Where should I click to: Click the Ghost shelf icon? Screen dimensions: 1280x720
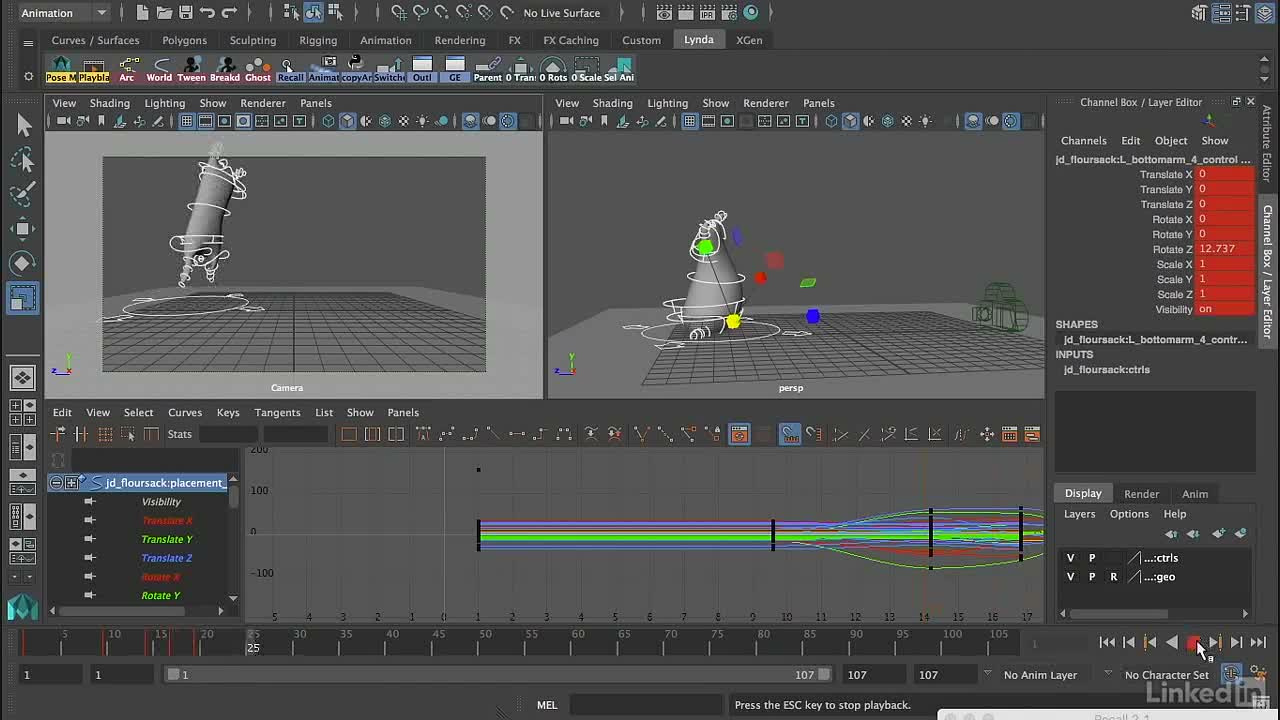[258, 69]
